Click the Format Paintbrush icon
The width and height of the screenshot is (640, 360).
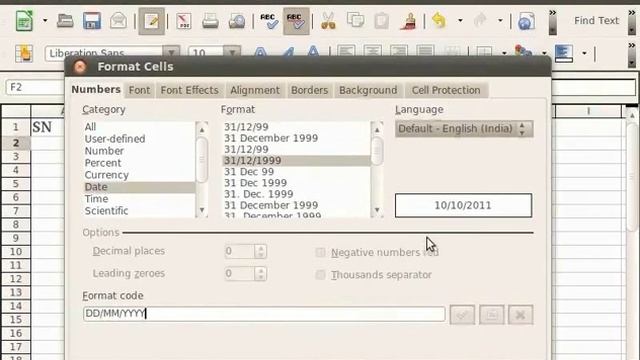pyautogui.click(x=408, y=20)
